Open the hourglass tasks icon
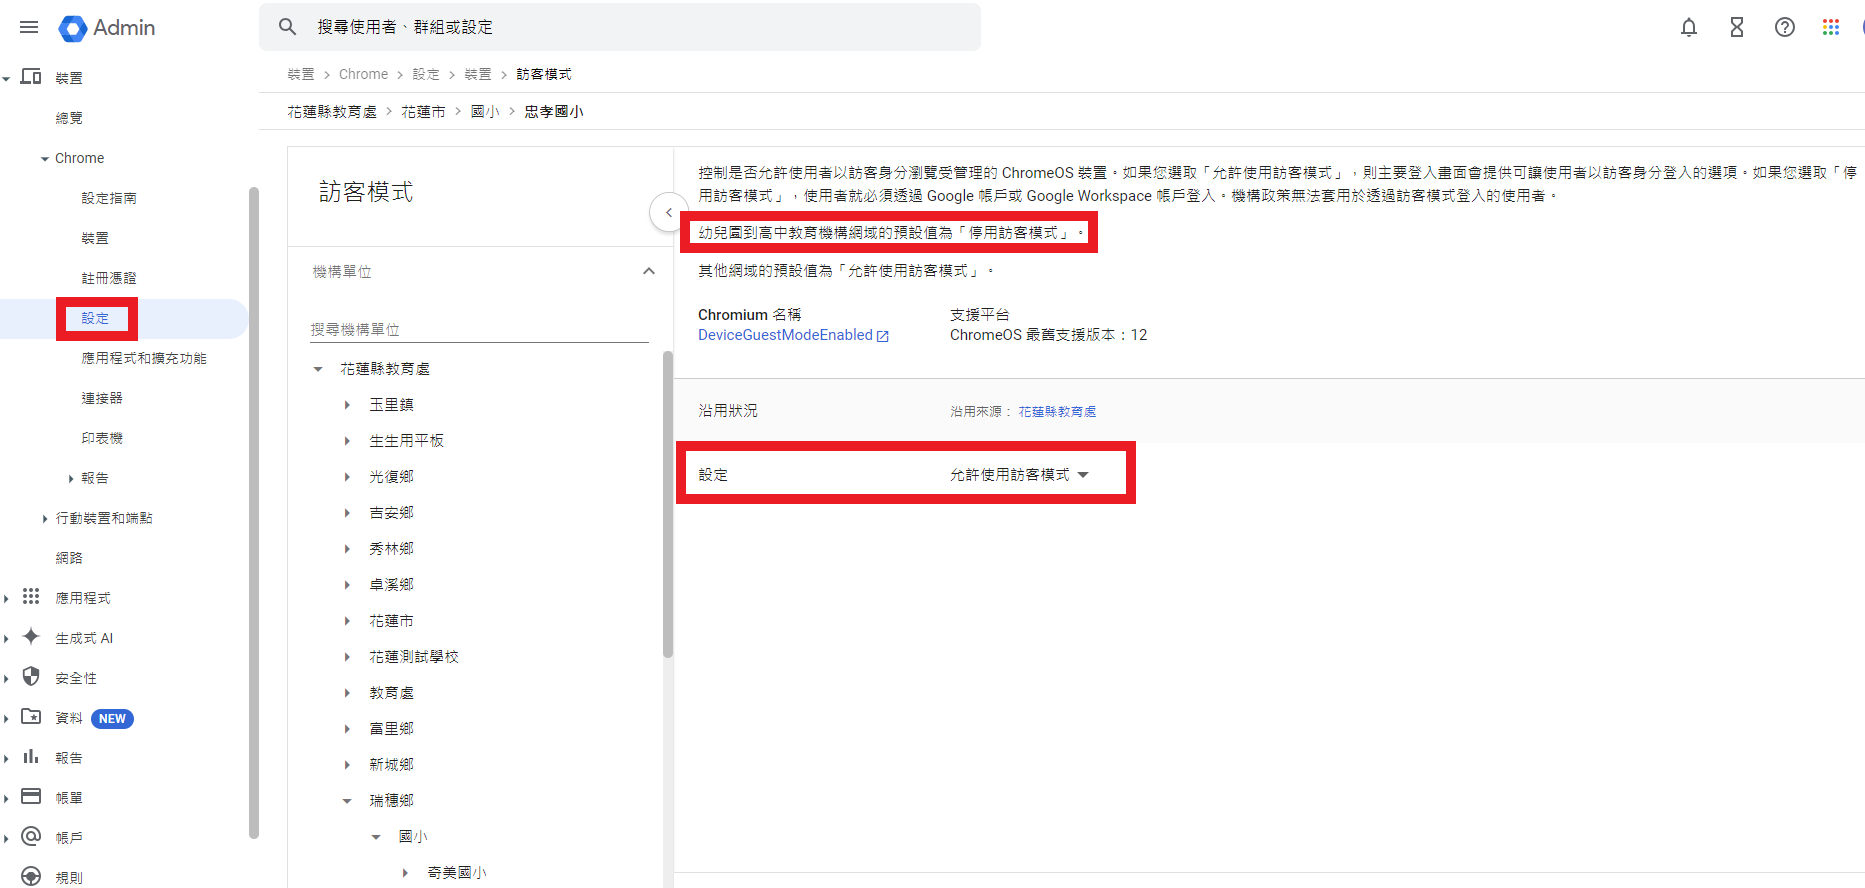The image size is (1865, 888). (x=1737, y=27)
